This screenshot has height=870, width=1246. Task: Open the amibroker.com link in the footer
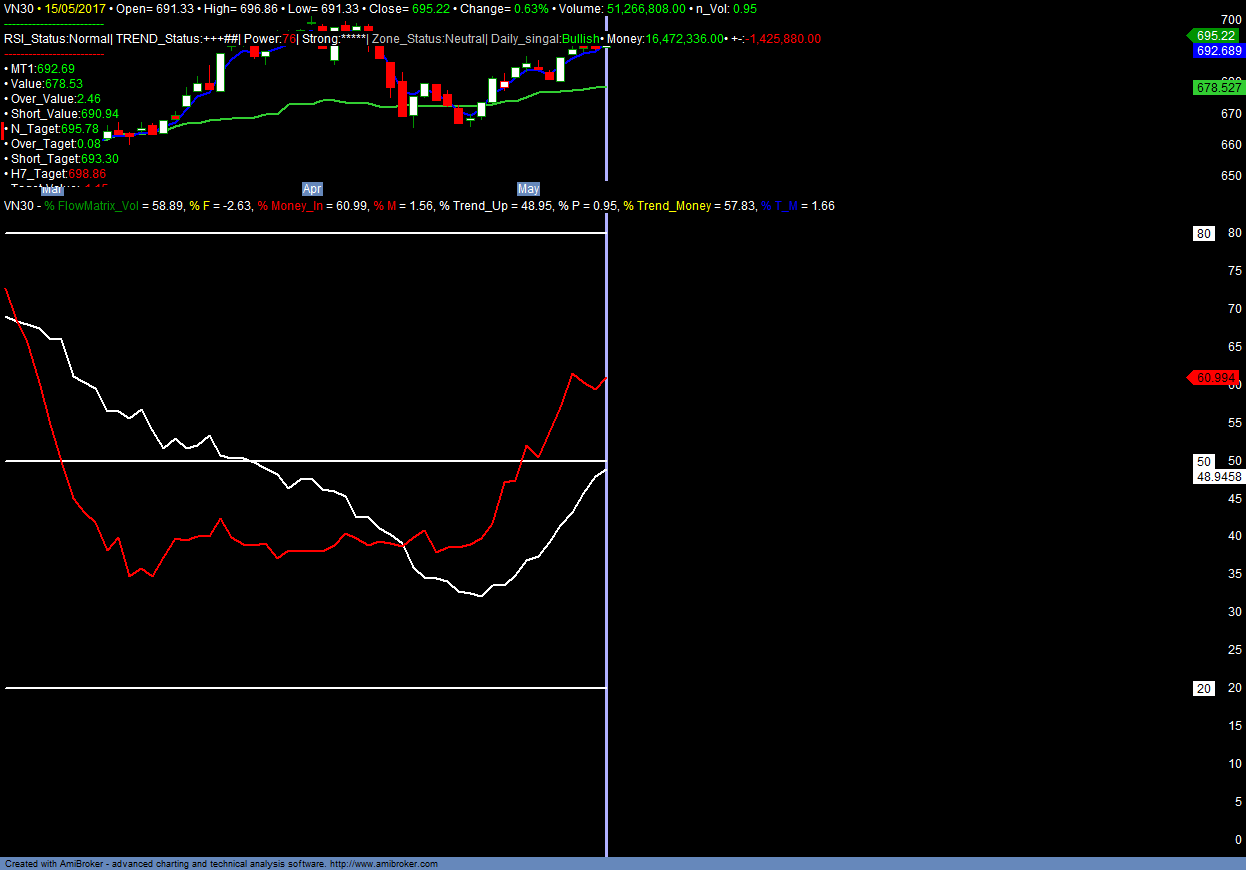(x=383, y=864)
